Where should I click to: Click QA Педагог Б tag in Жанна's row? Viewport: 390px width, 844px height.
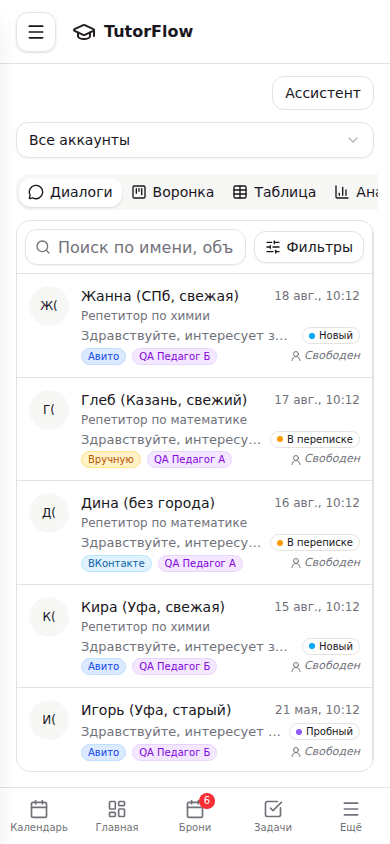(175, 356)
